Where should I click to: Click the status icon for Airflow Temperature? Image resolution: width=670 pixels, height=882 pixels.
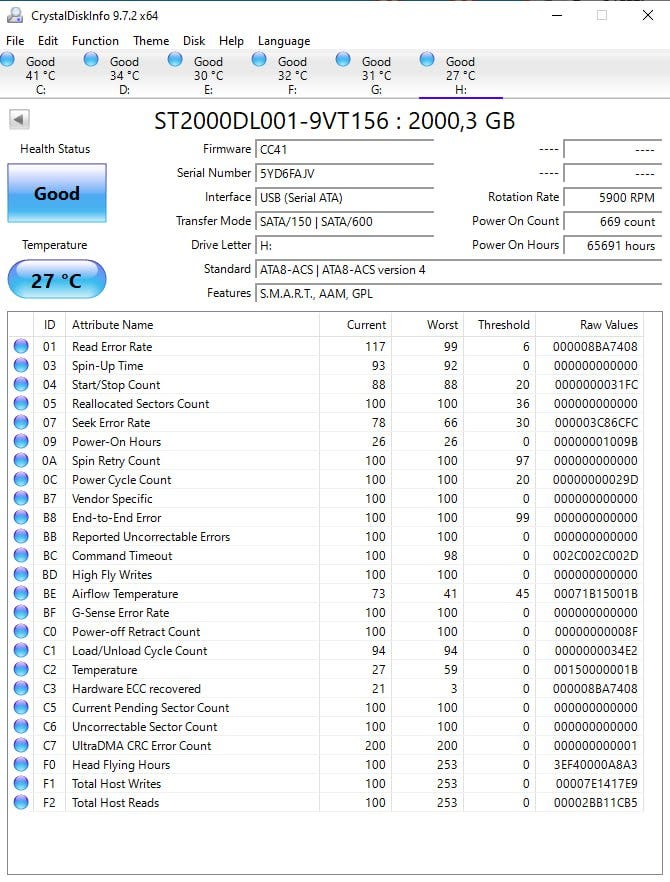21,593
